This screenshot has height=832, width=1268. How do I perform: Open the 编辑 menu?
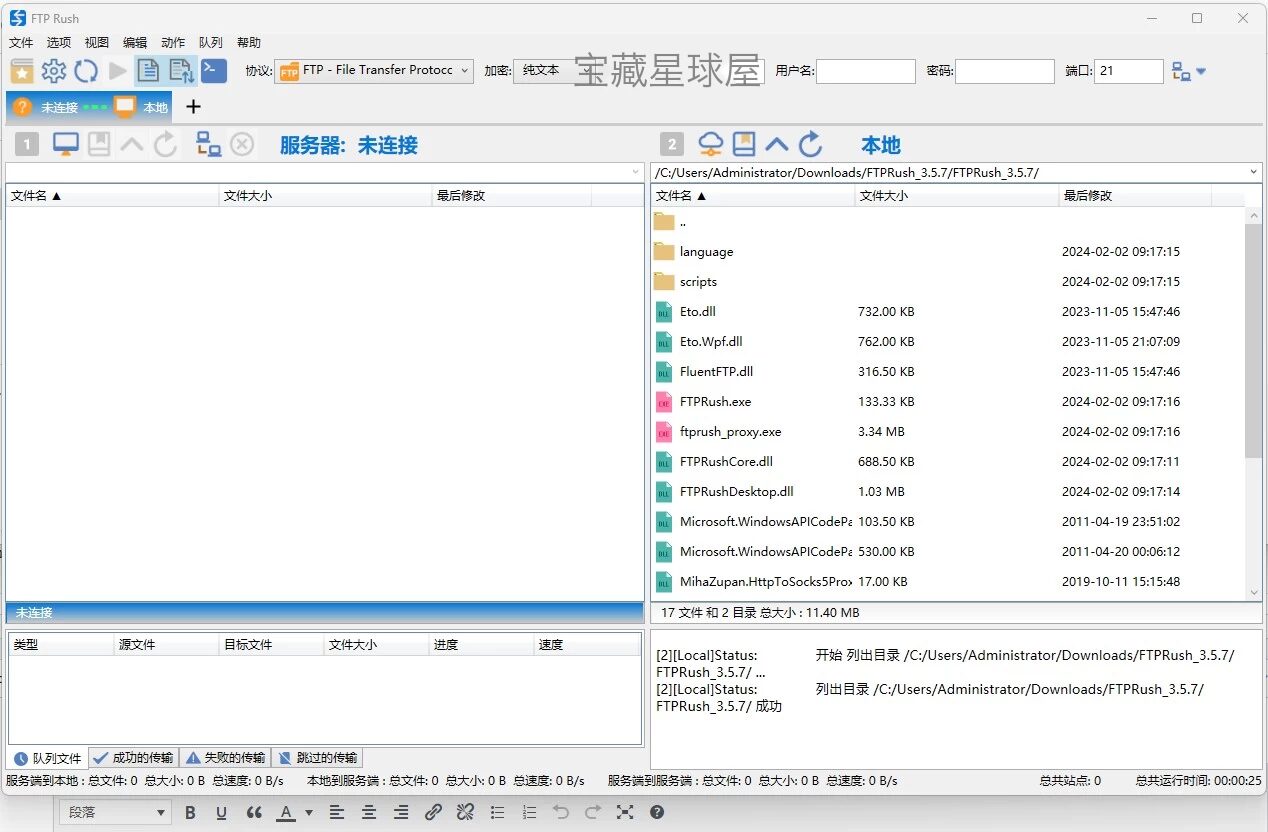pyautogui.click(x=135, y=43)
